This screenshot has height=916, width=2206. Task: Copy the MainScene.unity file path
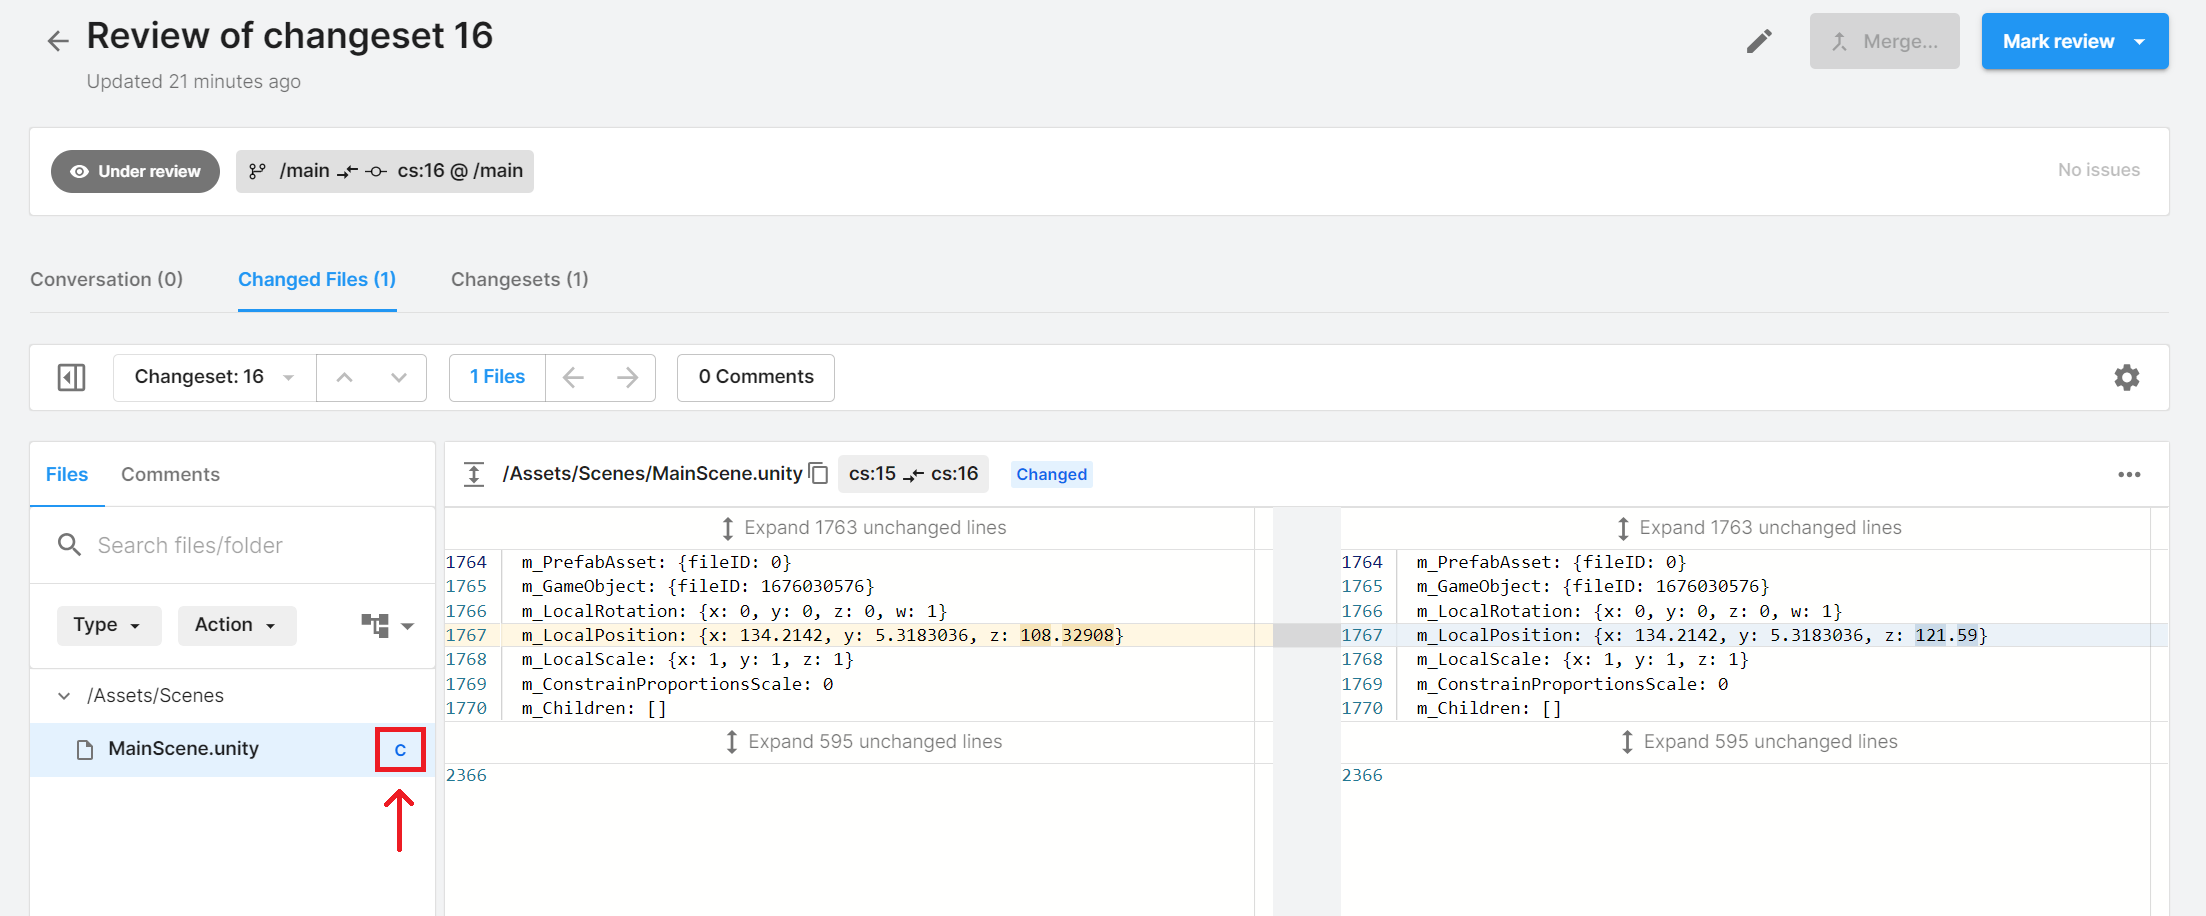819,473
